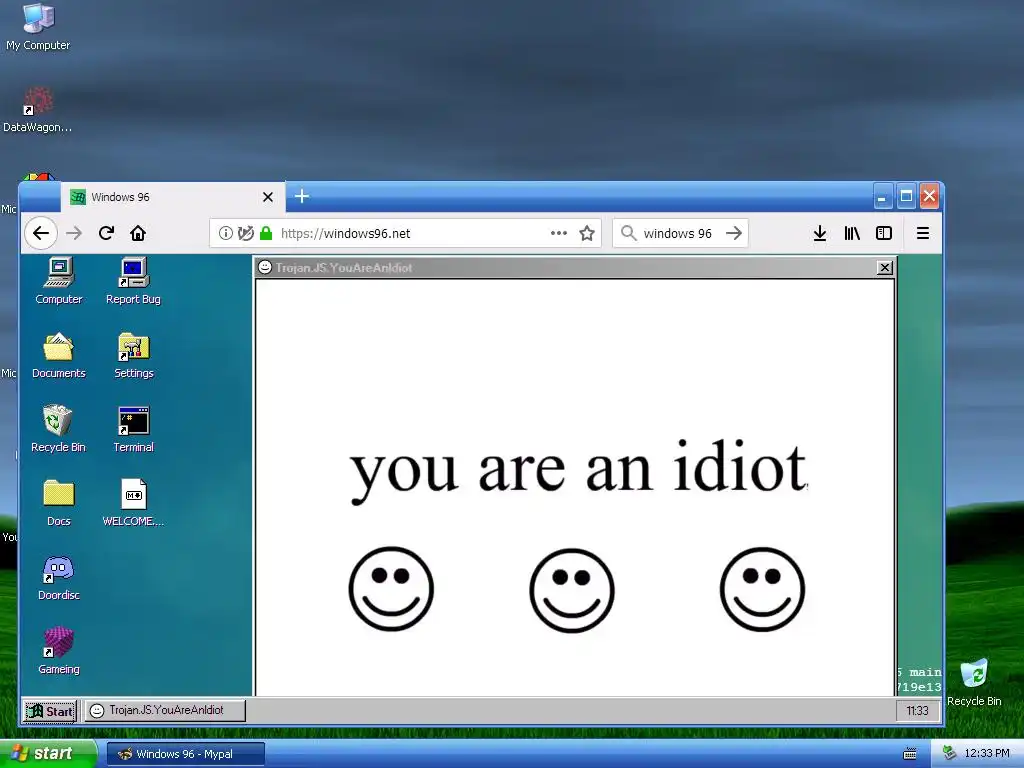Select Trojan.JS.YouAreAnIdiot in Windows 96 taskbar

coord(165,711)
